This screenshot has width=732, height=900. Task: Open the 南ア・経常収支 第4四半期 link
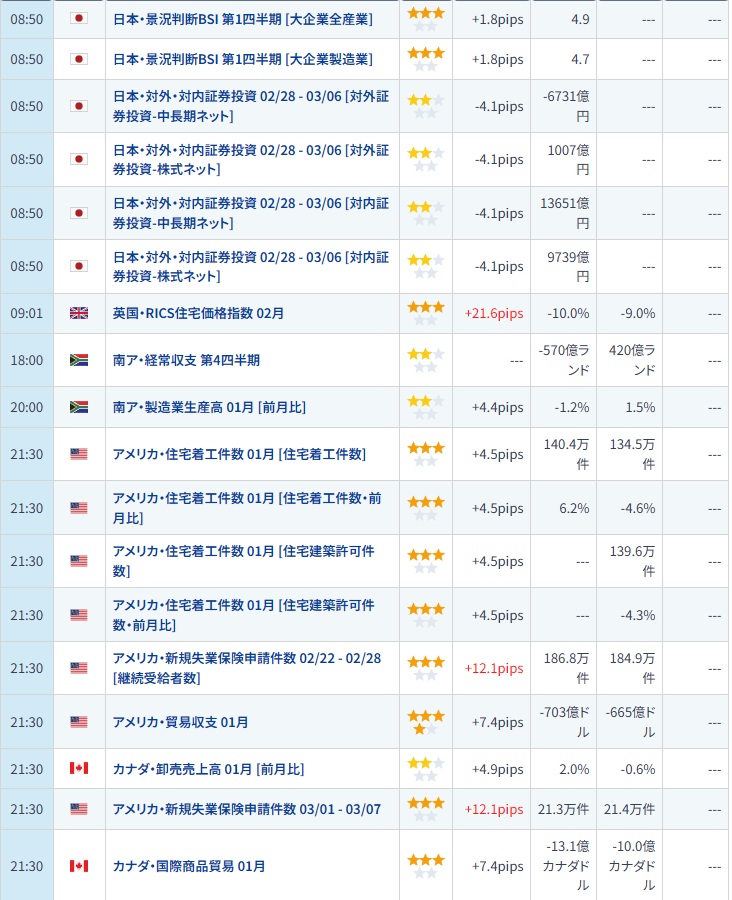186,360
